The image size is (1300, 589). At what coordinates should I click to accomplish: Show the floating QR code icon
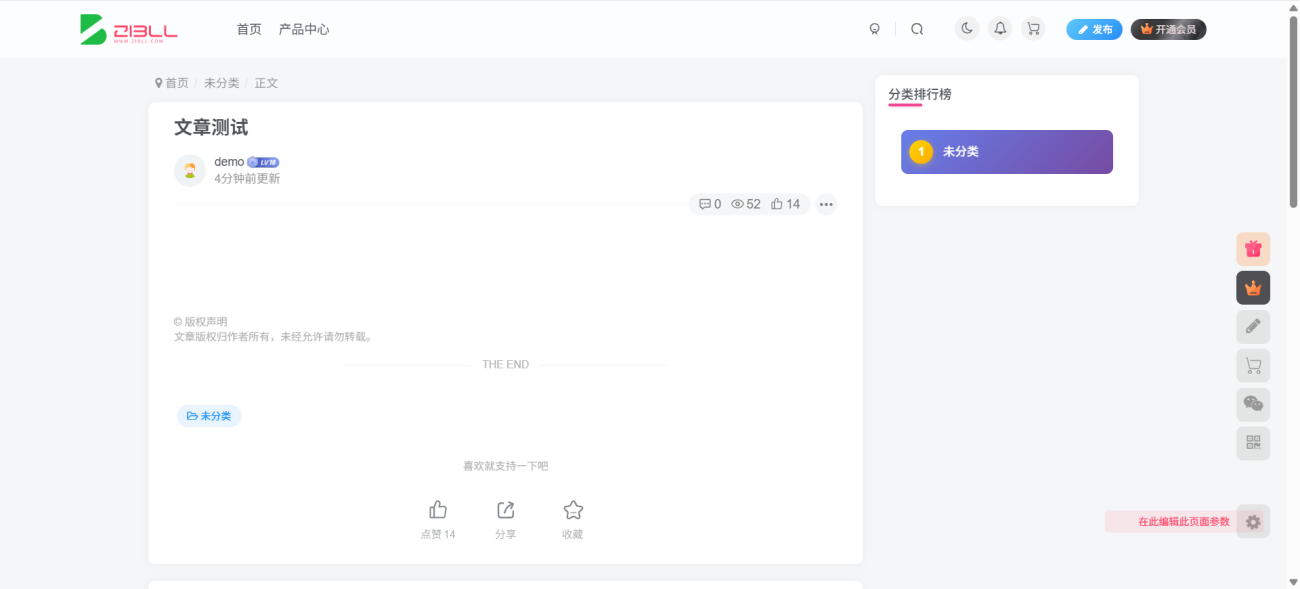pyautogui.click(x=1253, y=443)
